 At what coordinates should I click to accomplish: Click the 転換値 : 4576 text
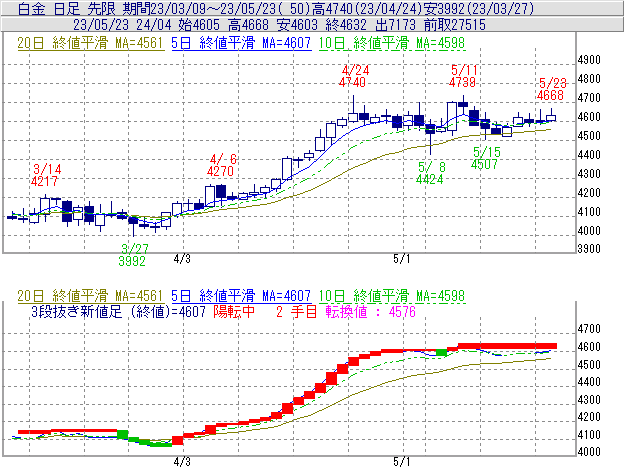pos(371,312)
